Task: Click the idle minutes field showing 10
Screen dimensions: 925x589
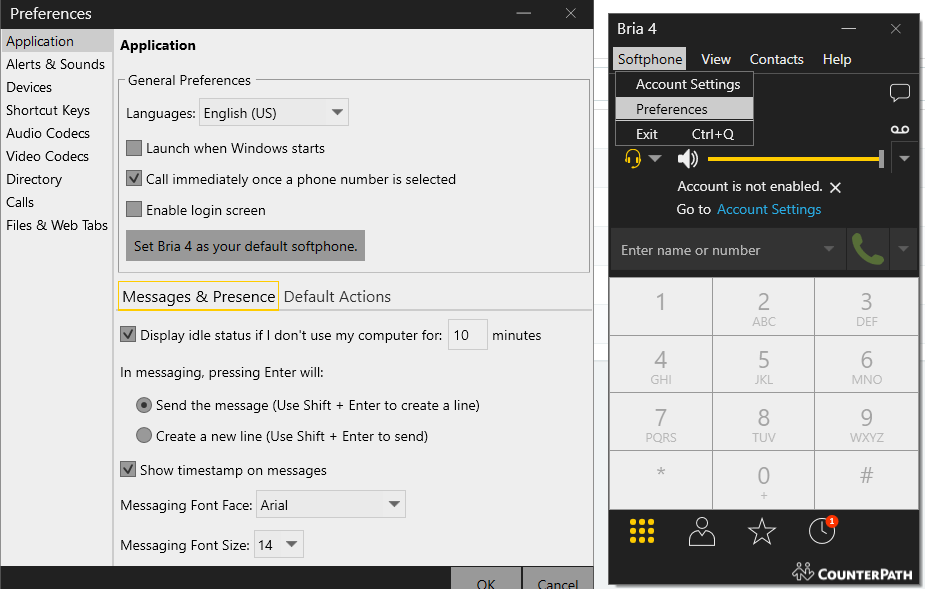Action: [x=468, y=335]
